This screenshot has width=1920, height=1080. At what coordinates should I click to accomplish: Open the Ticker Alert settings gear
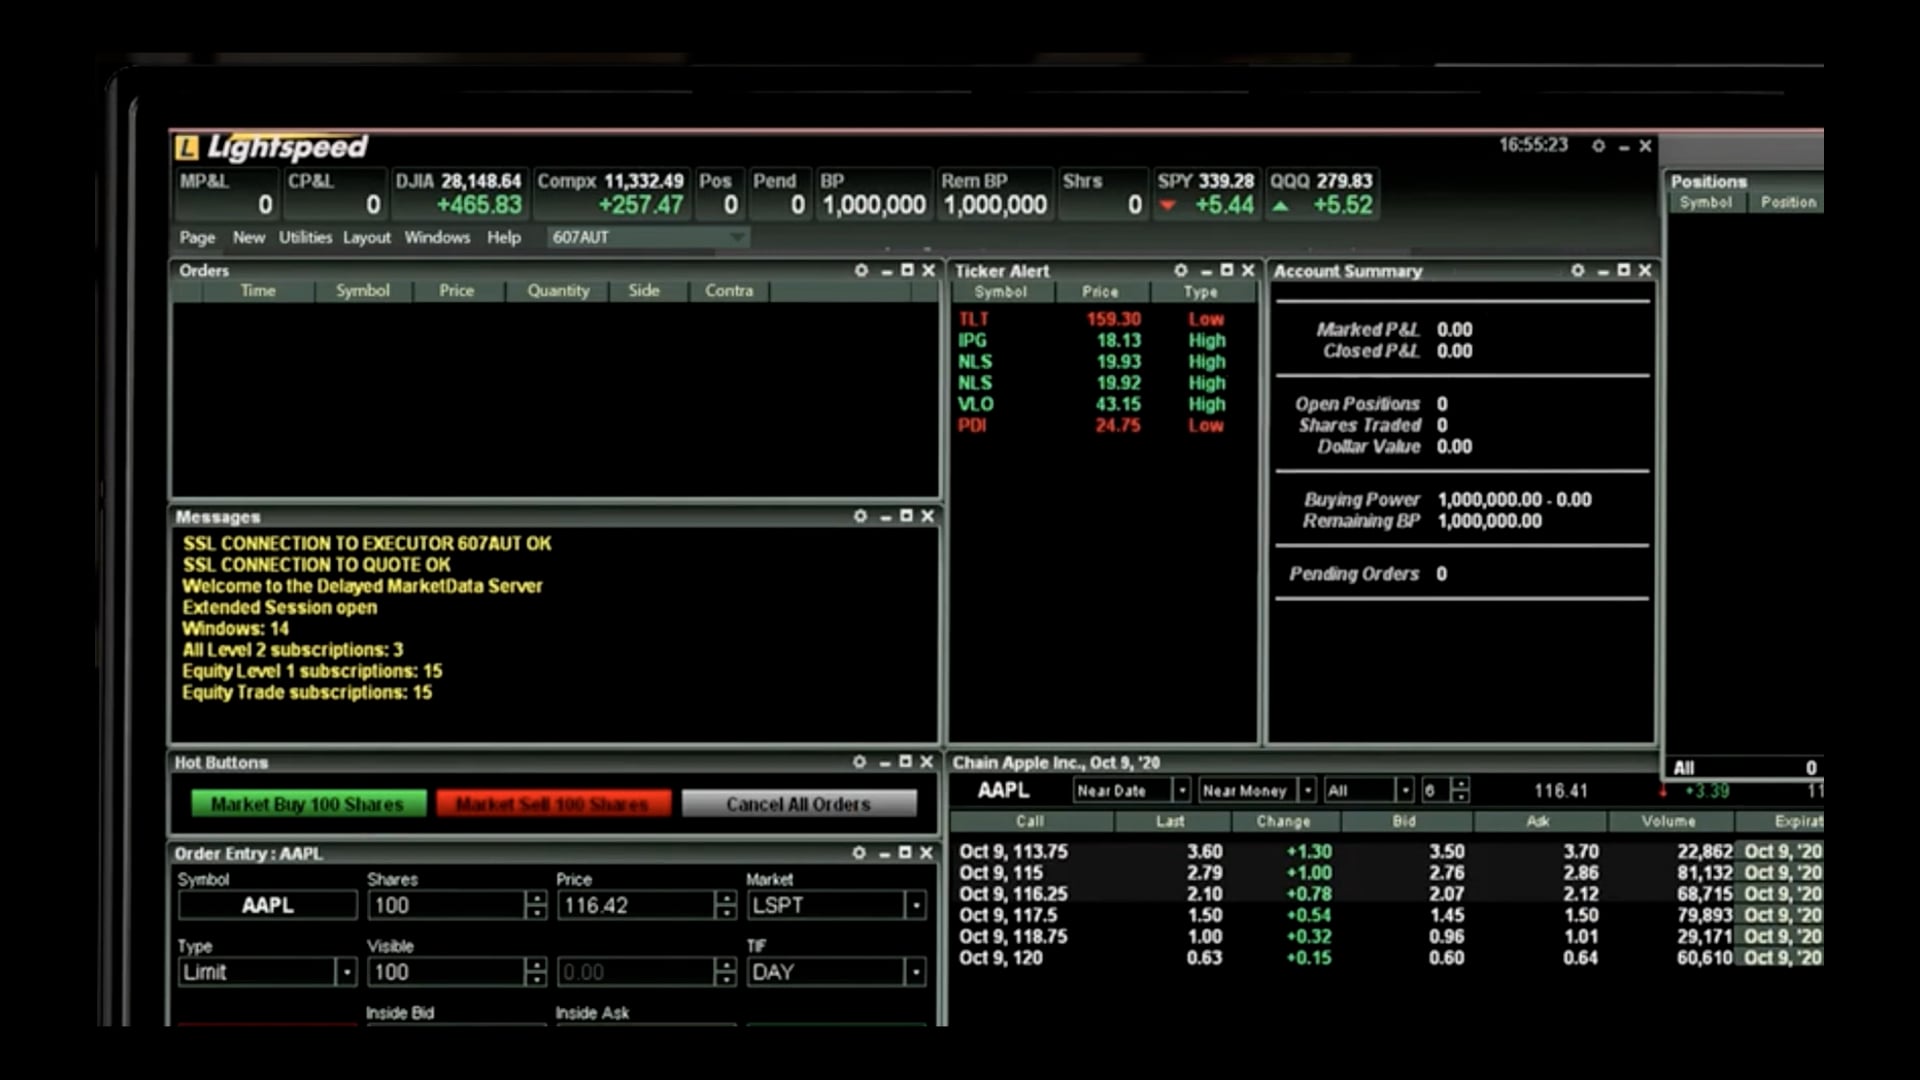pos(1181,271)
